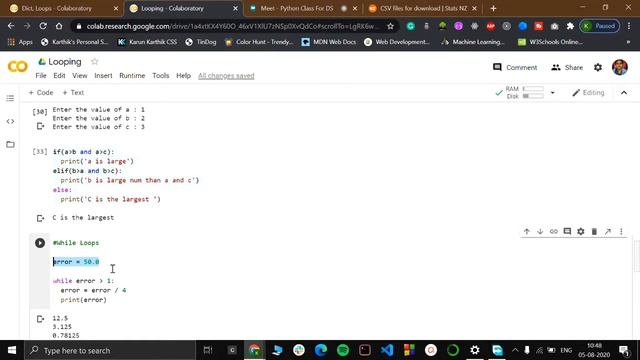This screenshot has height=360, width=640.
Task: Open more cell actions menu
Action: [x=621, y=231]
